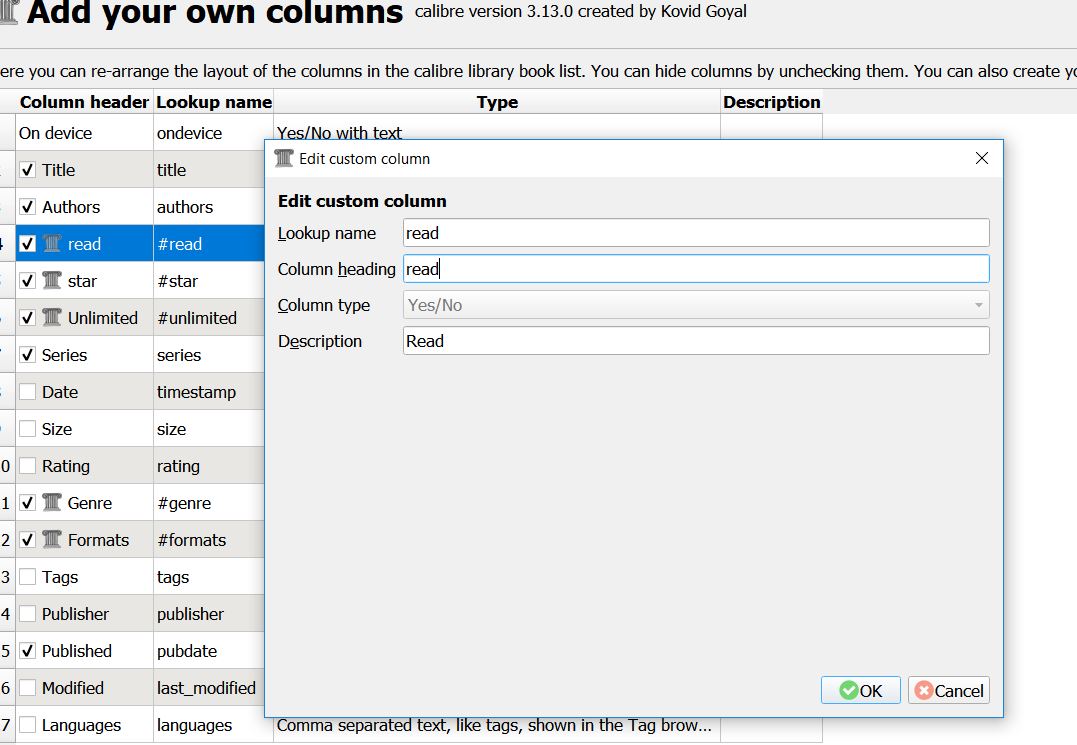Viewport: 1077px width, 745px height.
Task: Uncheck the Title column checkbox
Action: [27, 170]
